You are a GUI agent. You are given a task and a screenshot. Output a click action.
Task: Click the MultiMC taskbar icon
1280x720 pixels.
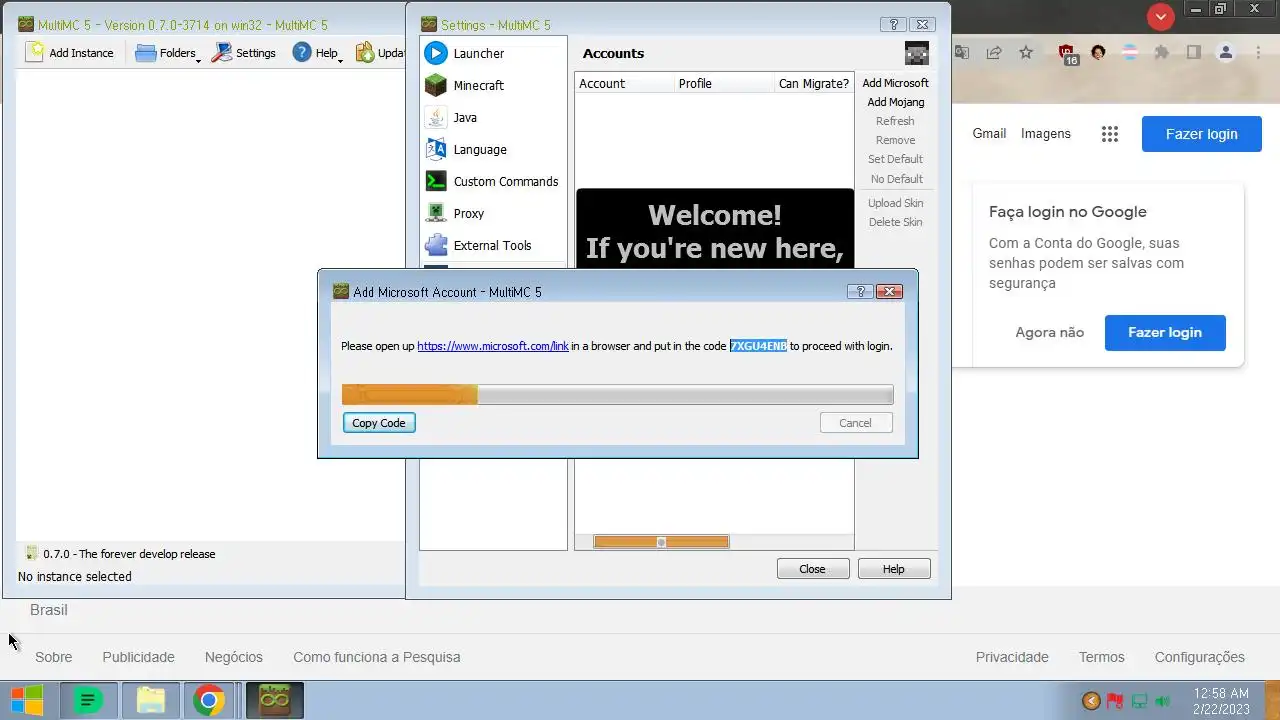[x=274, y=701]
